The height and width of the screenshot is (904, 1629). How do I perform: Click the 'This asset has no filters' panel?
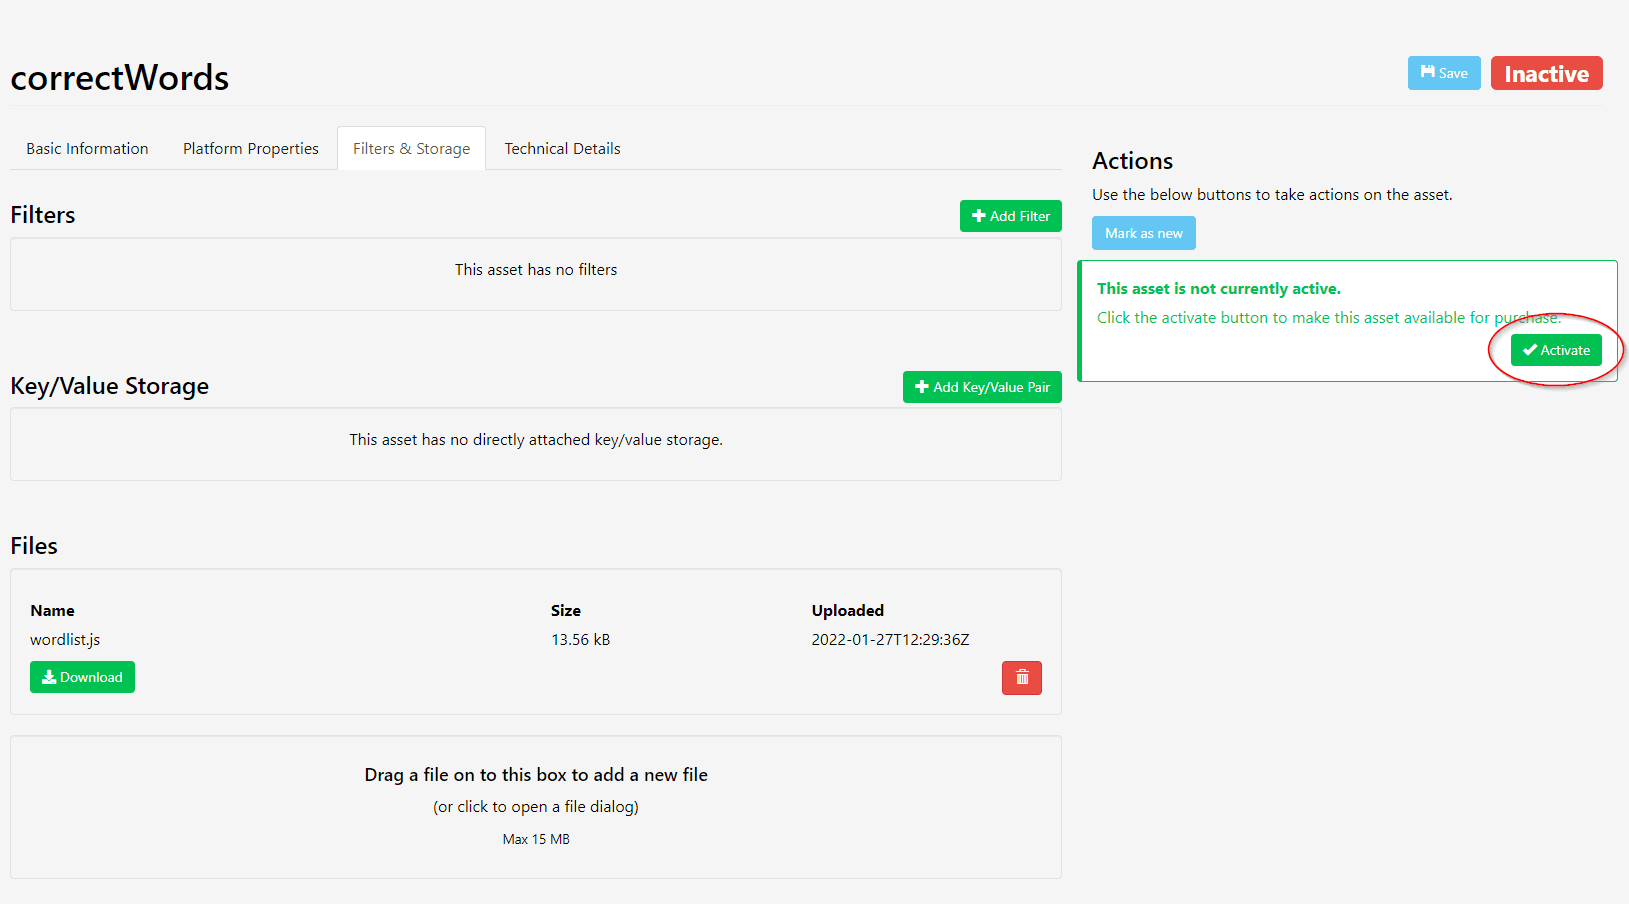point(536,270)
